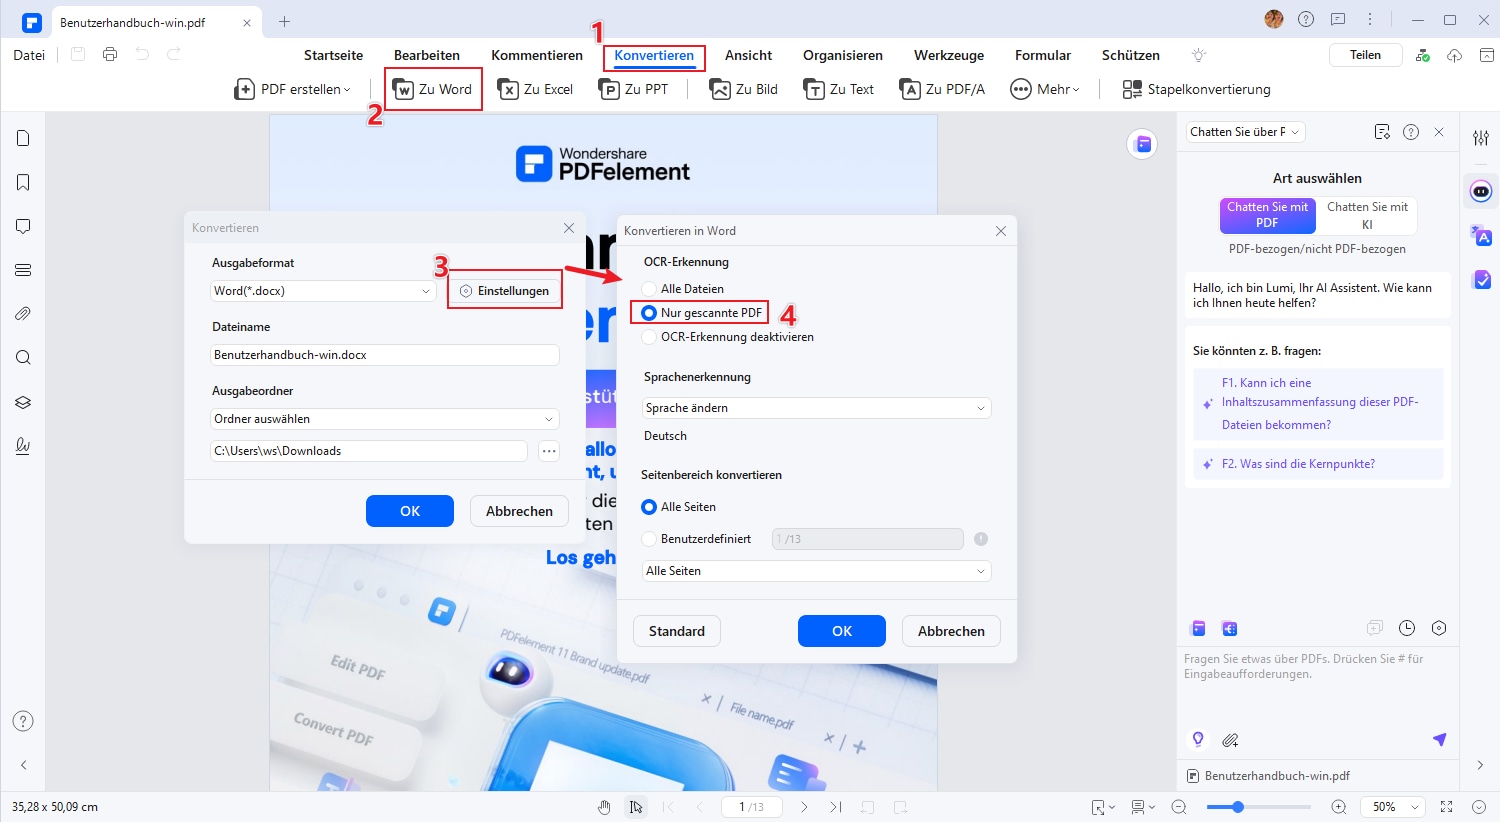Click the 'Zu Excel' convert button
The image size is (1500, 822).
(x=536, y=89)
